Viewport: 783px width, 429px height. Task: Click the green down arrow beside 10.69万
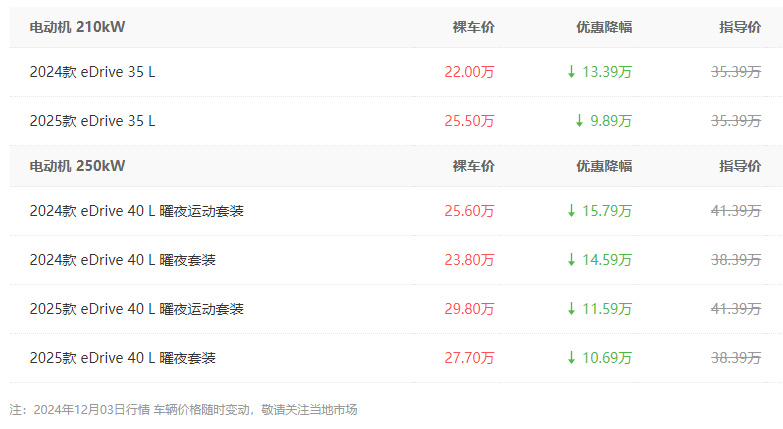pos(571,358)
